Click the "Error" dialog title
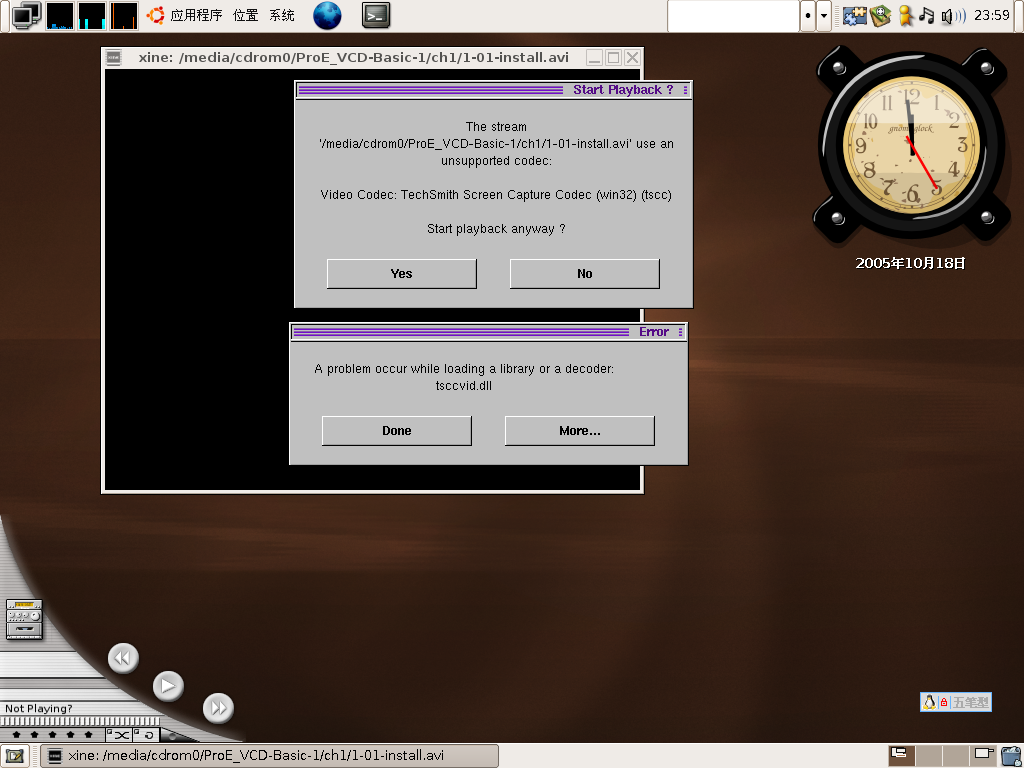 654,332
